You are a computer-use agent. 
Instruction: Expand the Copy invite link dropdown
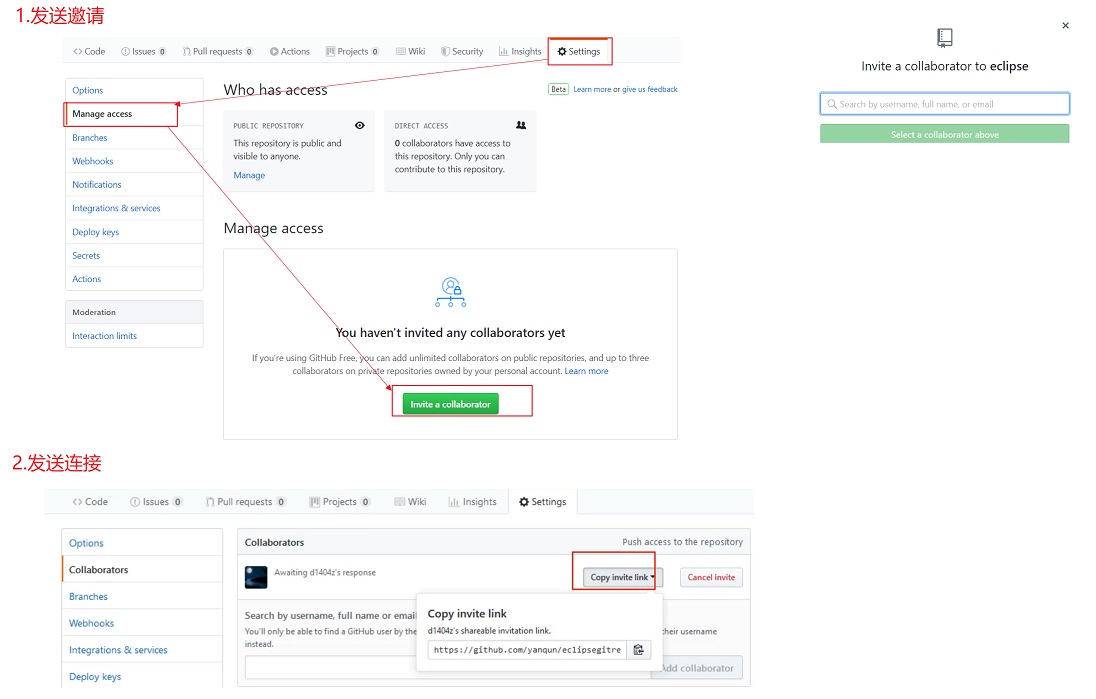click(622, 577)
